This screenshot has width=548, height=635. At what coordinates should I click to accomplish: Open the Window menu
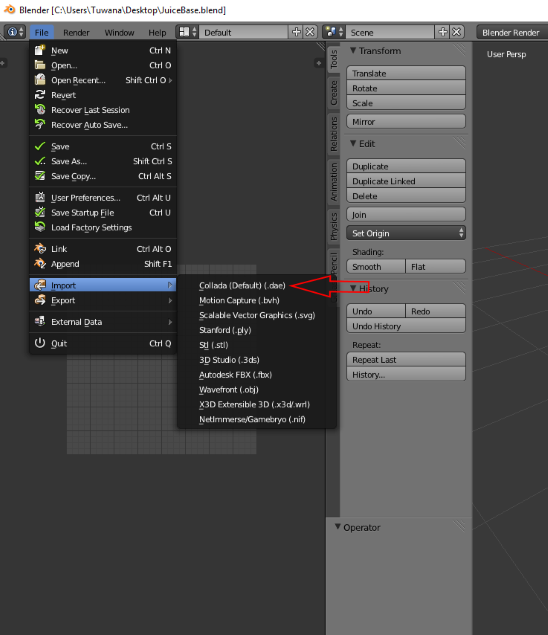pyautogui.click(x=119, y=32)
